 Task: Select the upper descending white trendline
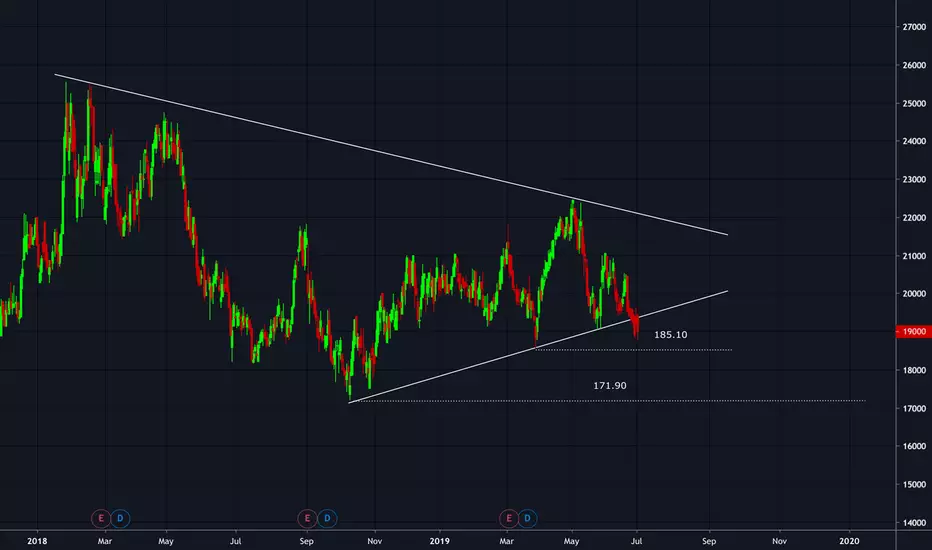click(x=391, y=155)
